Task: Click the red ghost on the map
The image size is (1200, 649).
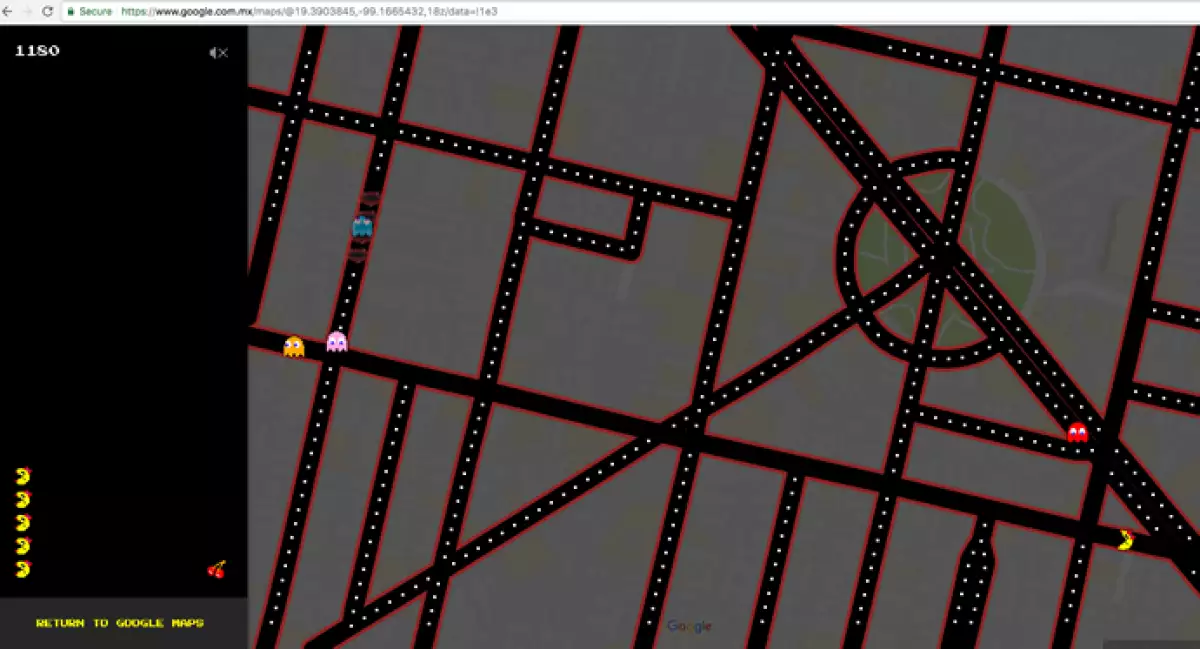Action: coord(1077,432)
